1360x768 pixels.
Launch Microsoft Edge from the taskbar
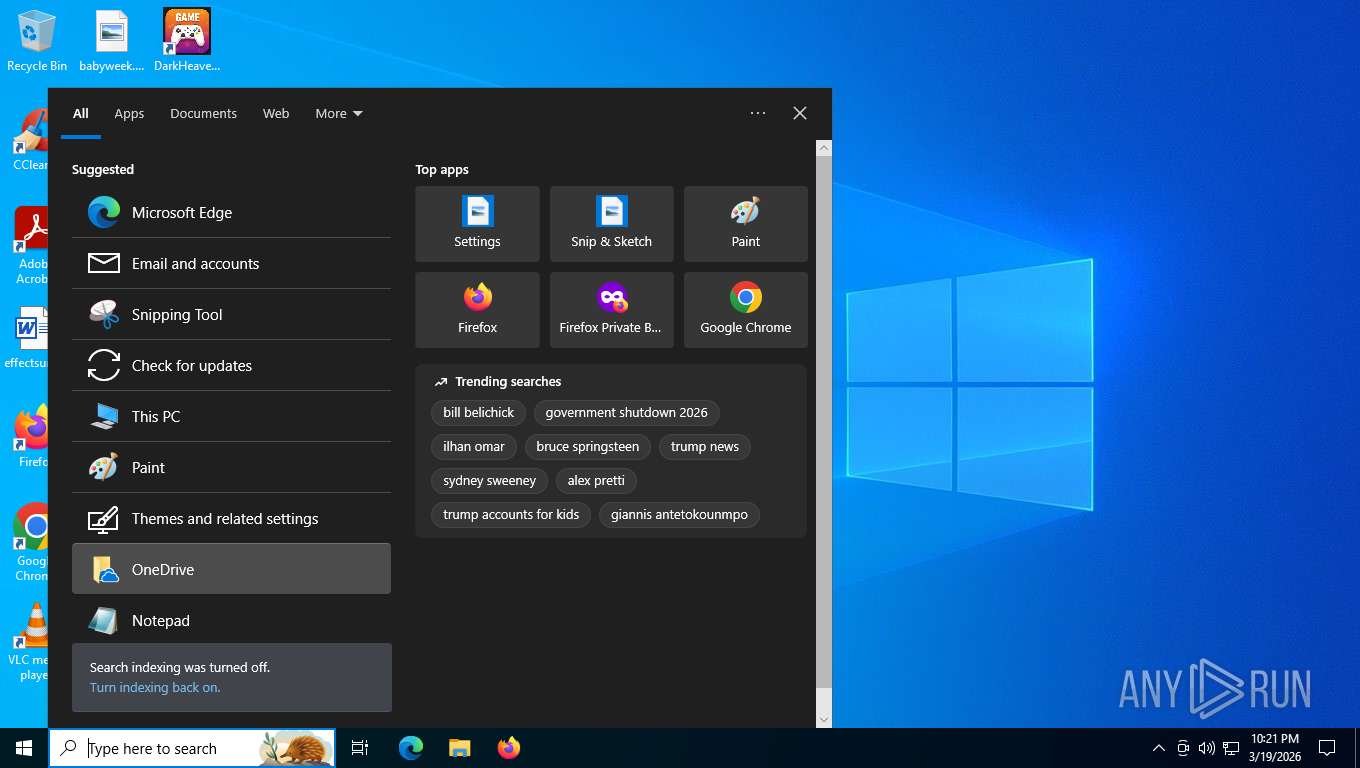click(x=411, y=748)
